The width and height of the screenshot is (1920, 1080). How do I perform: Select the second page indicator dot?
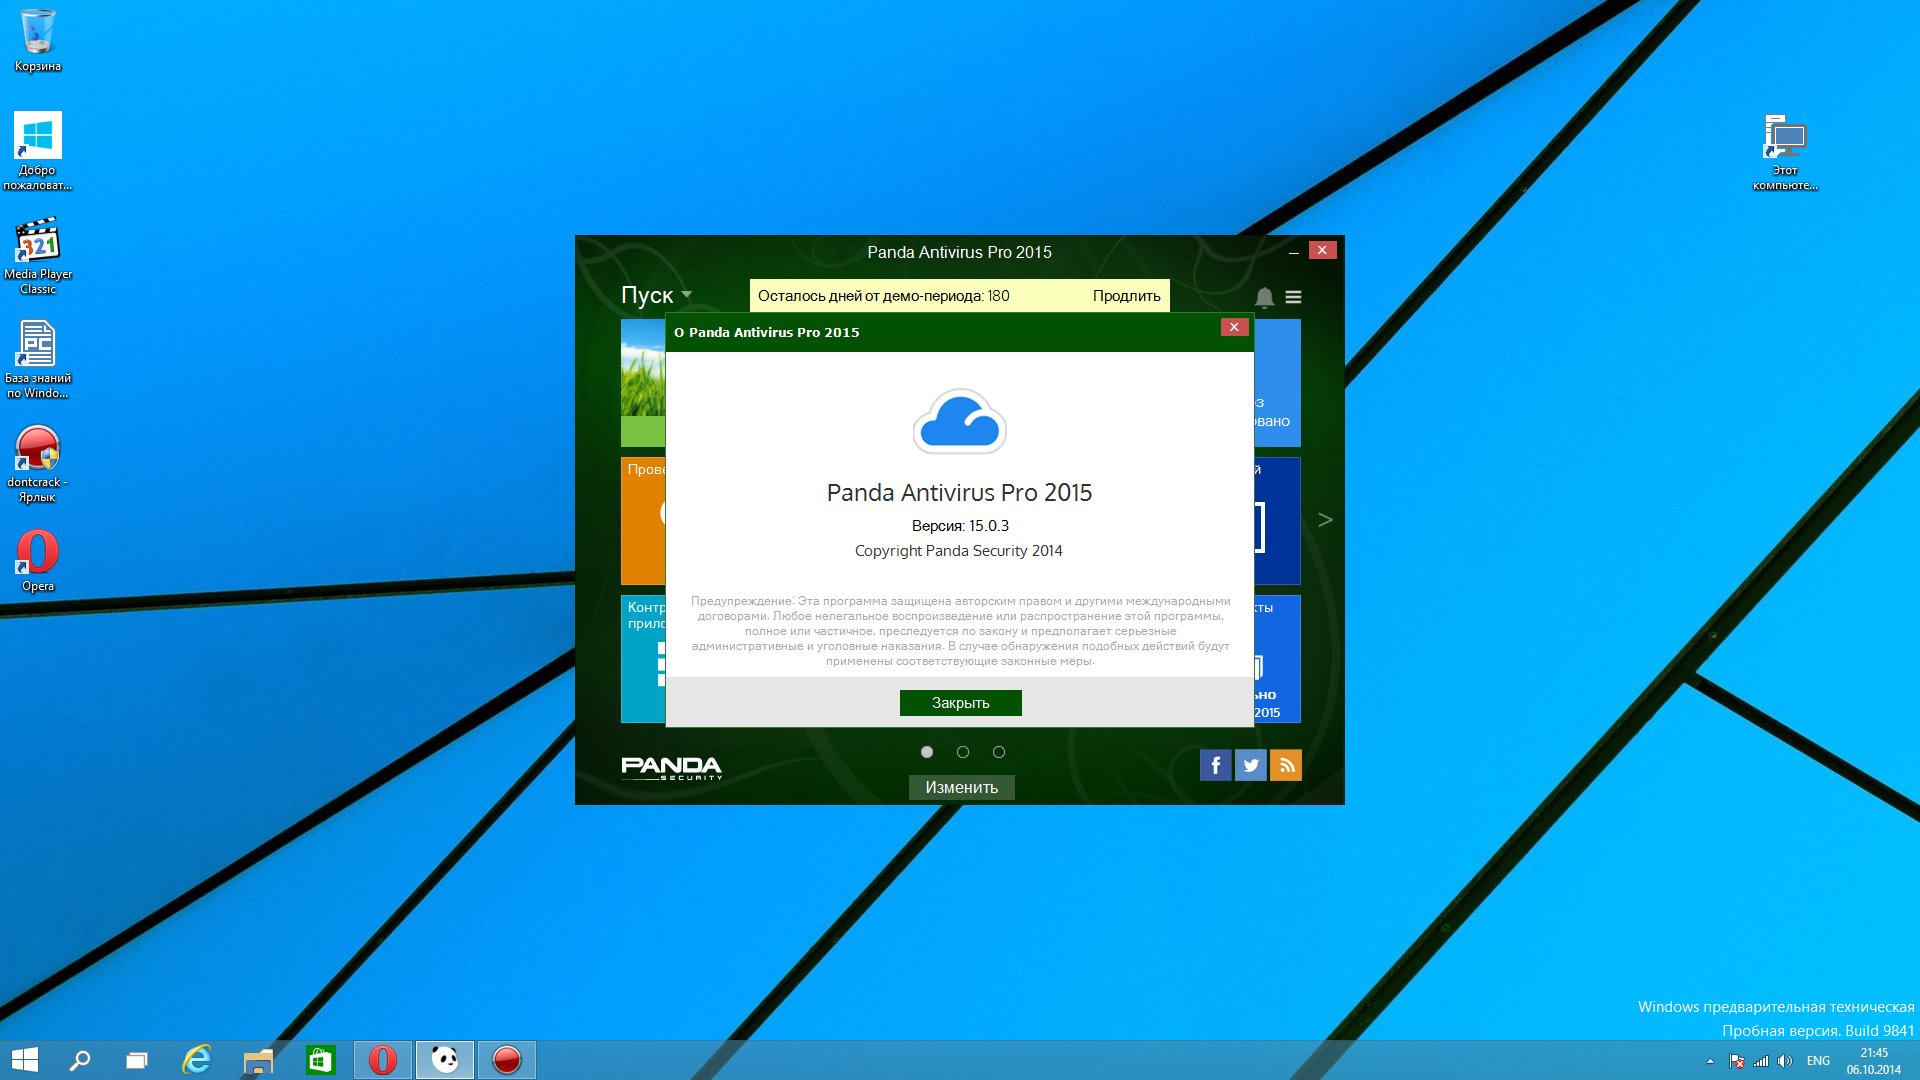click(963, 752)
